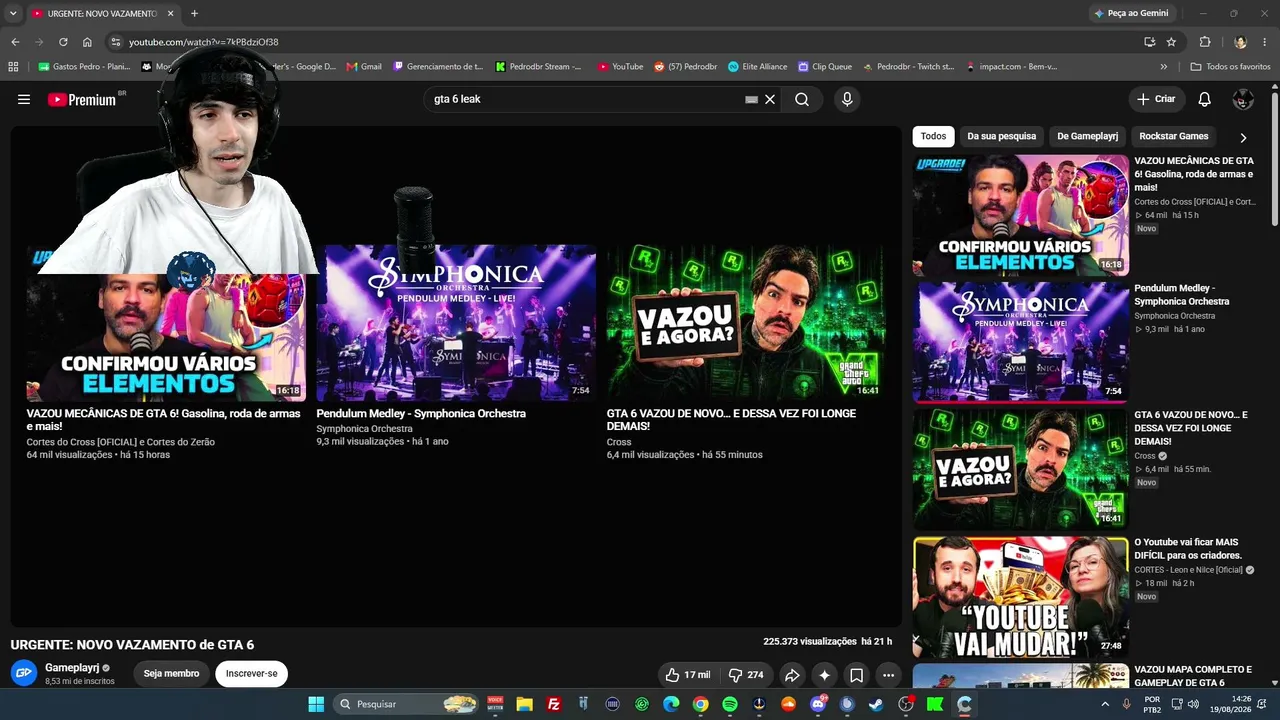Viewport: 1280px width, 720px height.
Task: Close the URGENTE: NOVO VAZAMENTO tab
Action: click(171, 13)
